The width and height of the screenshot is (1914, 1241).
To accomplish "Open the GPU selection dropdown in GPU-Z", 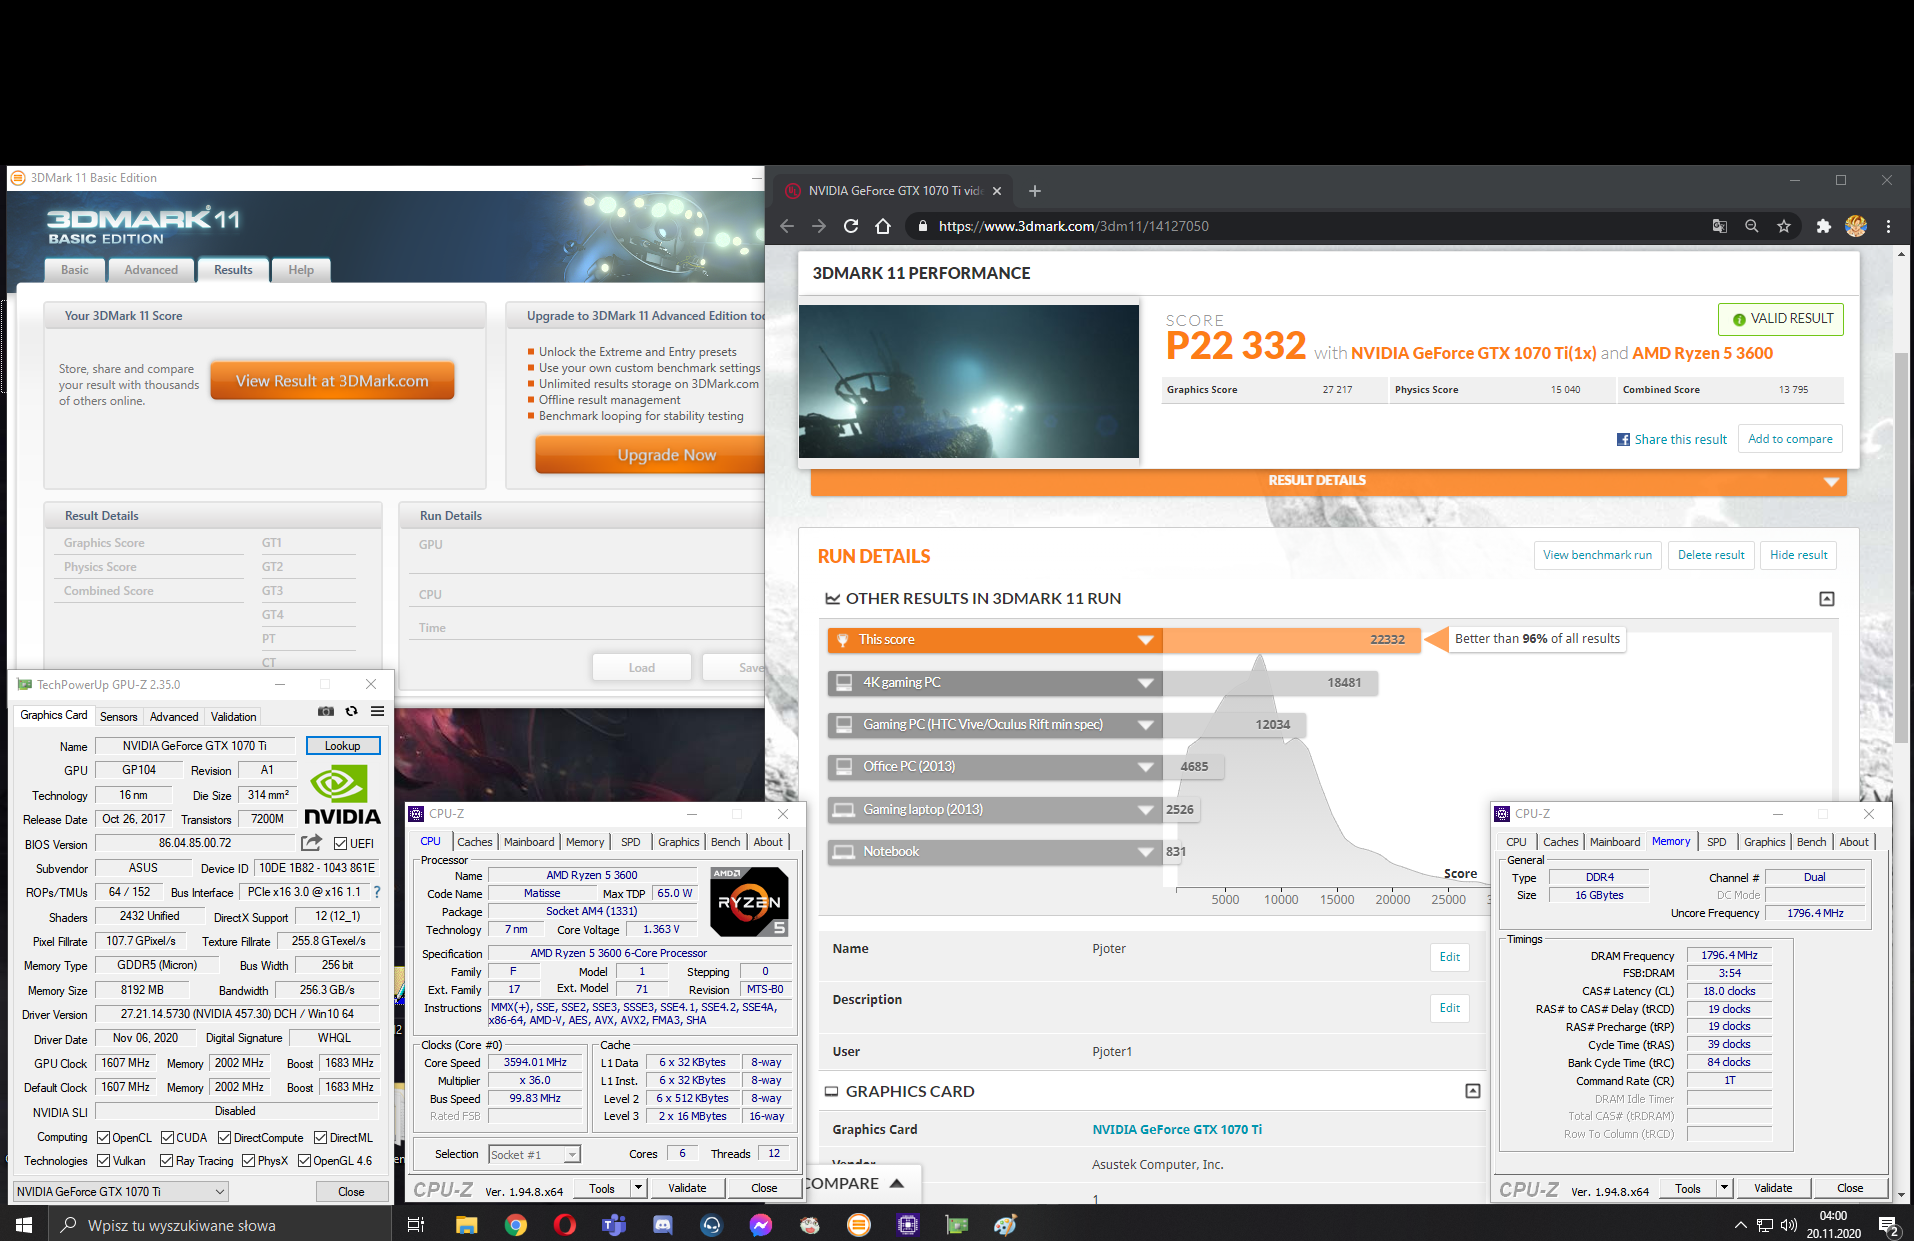I will pyautogui.click(x=121, y=1191).
